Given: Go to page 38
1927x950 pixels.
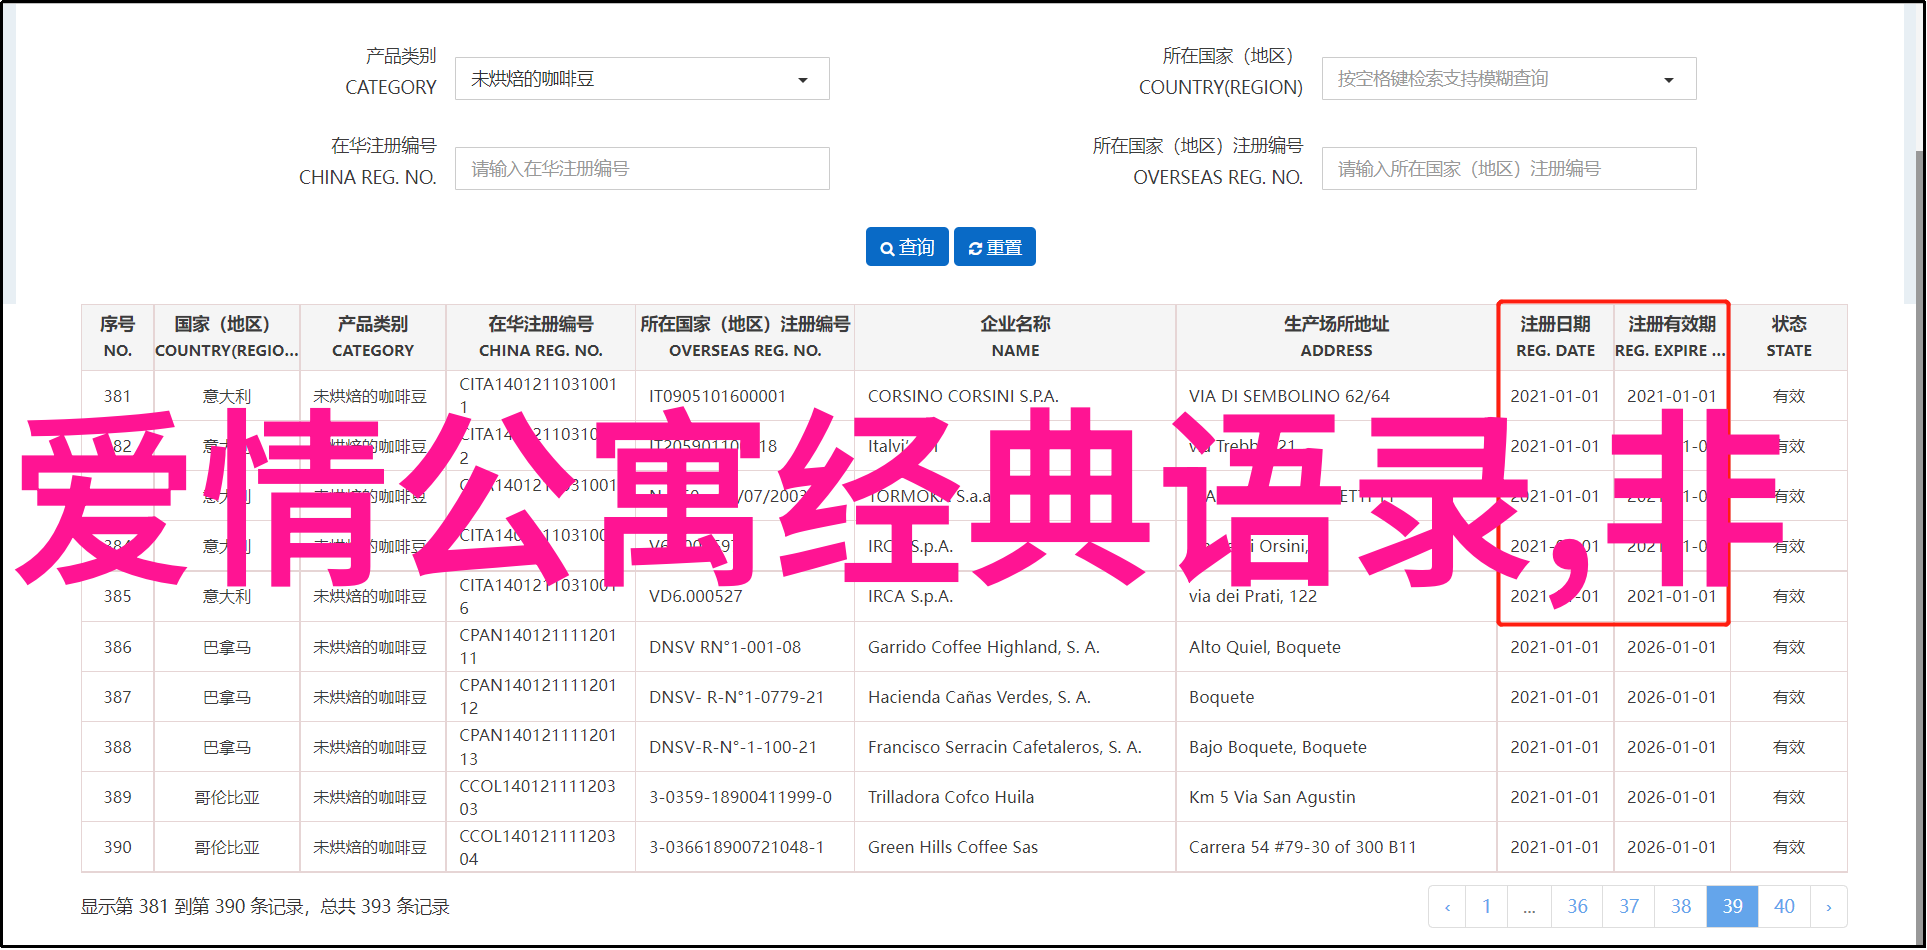Looking at the screenshot, I should pos(1681,907).
